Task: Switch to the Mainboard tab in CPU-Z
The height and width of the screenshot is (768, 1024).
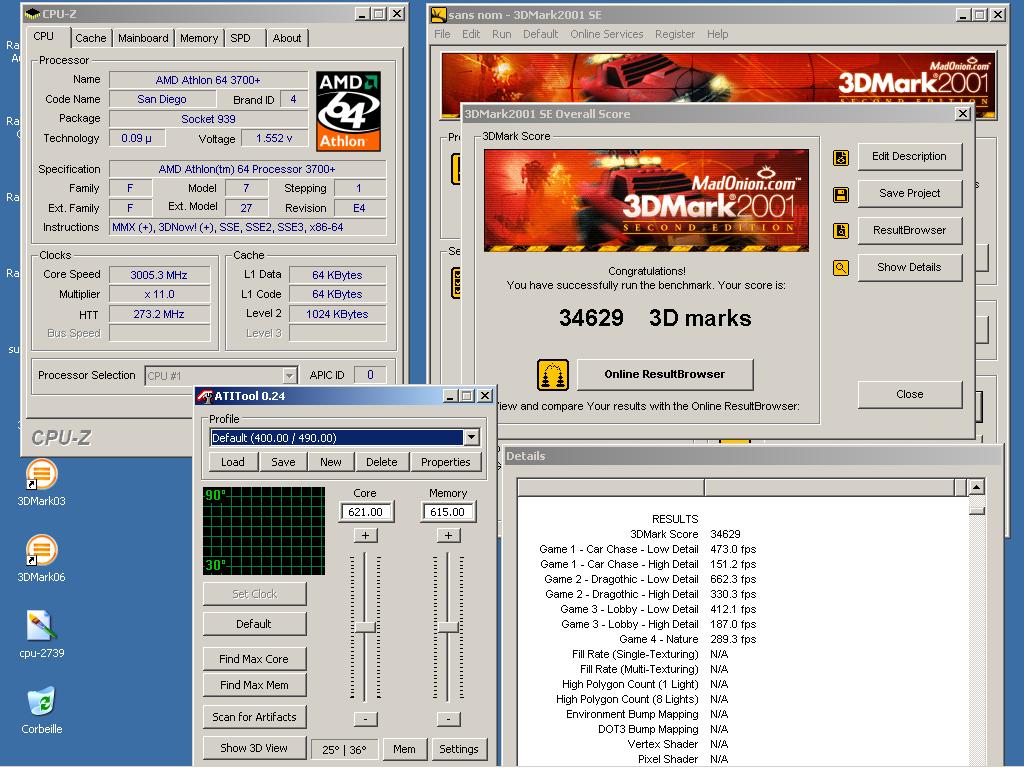Action: pyautogui.click(x=143, y=38)
